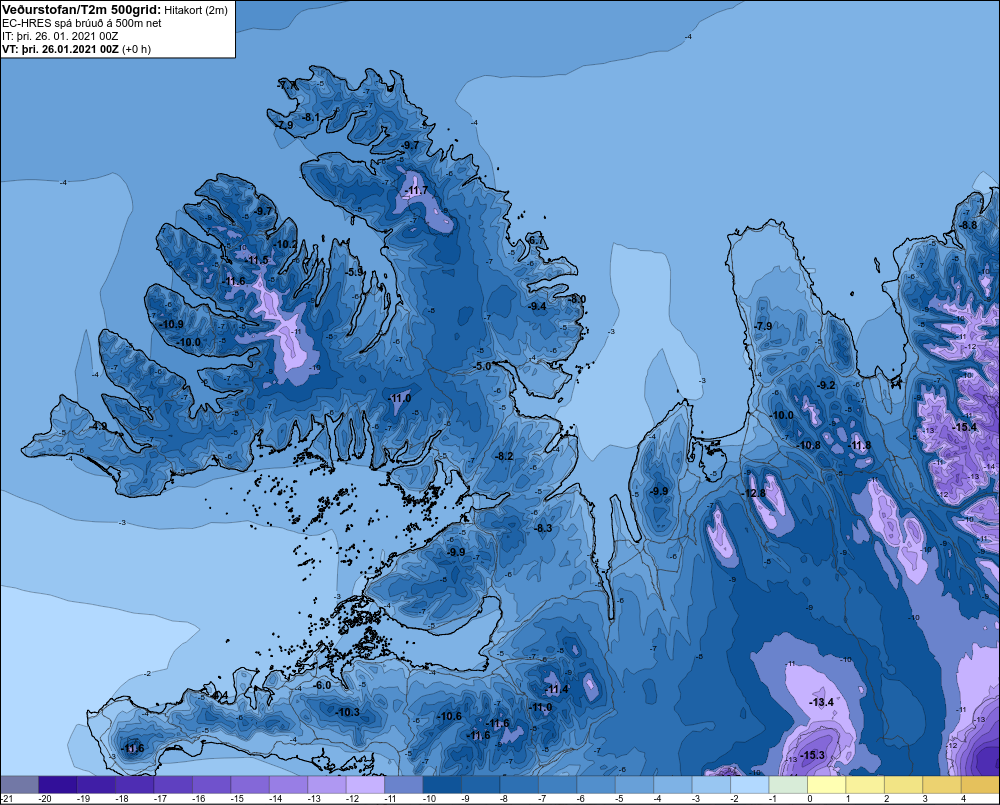Click the pale green legend swatch before 0
1000x805 pixels.
tap(788, 785)
